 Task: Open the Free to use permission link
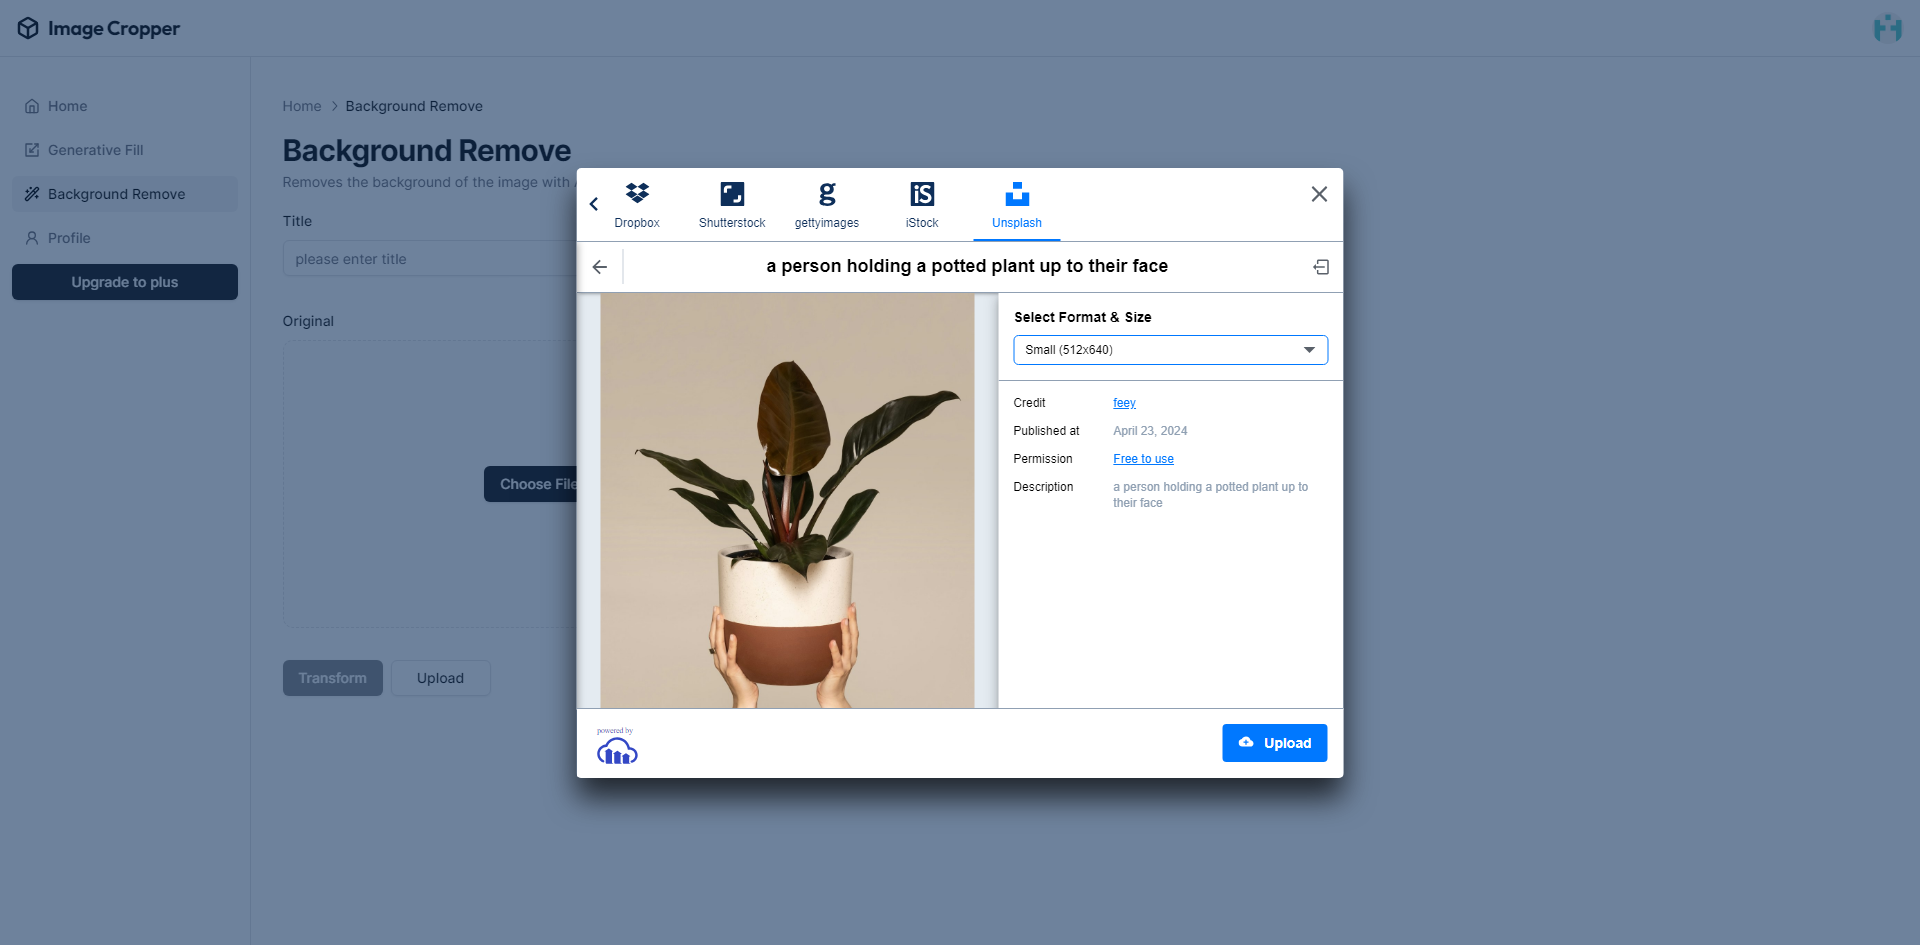(1143, 459)
